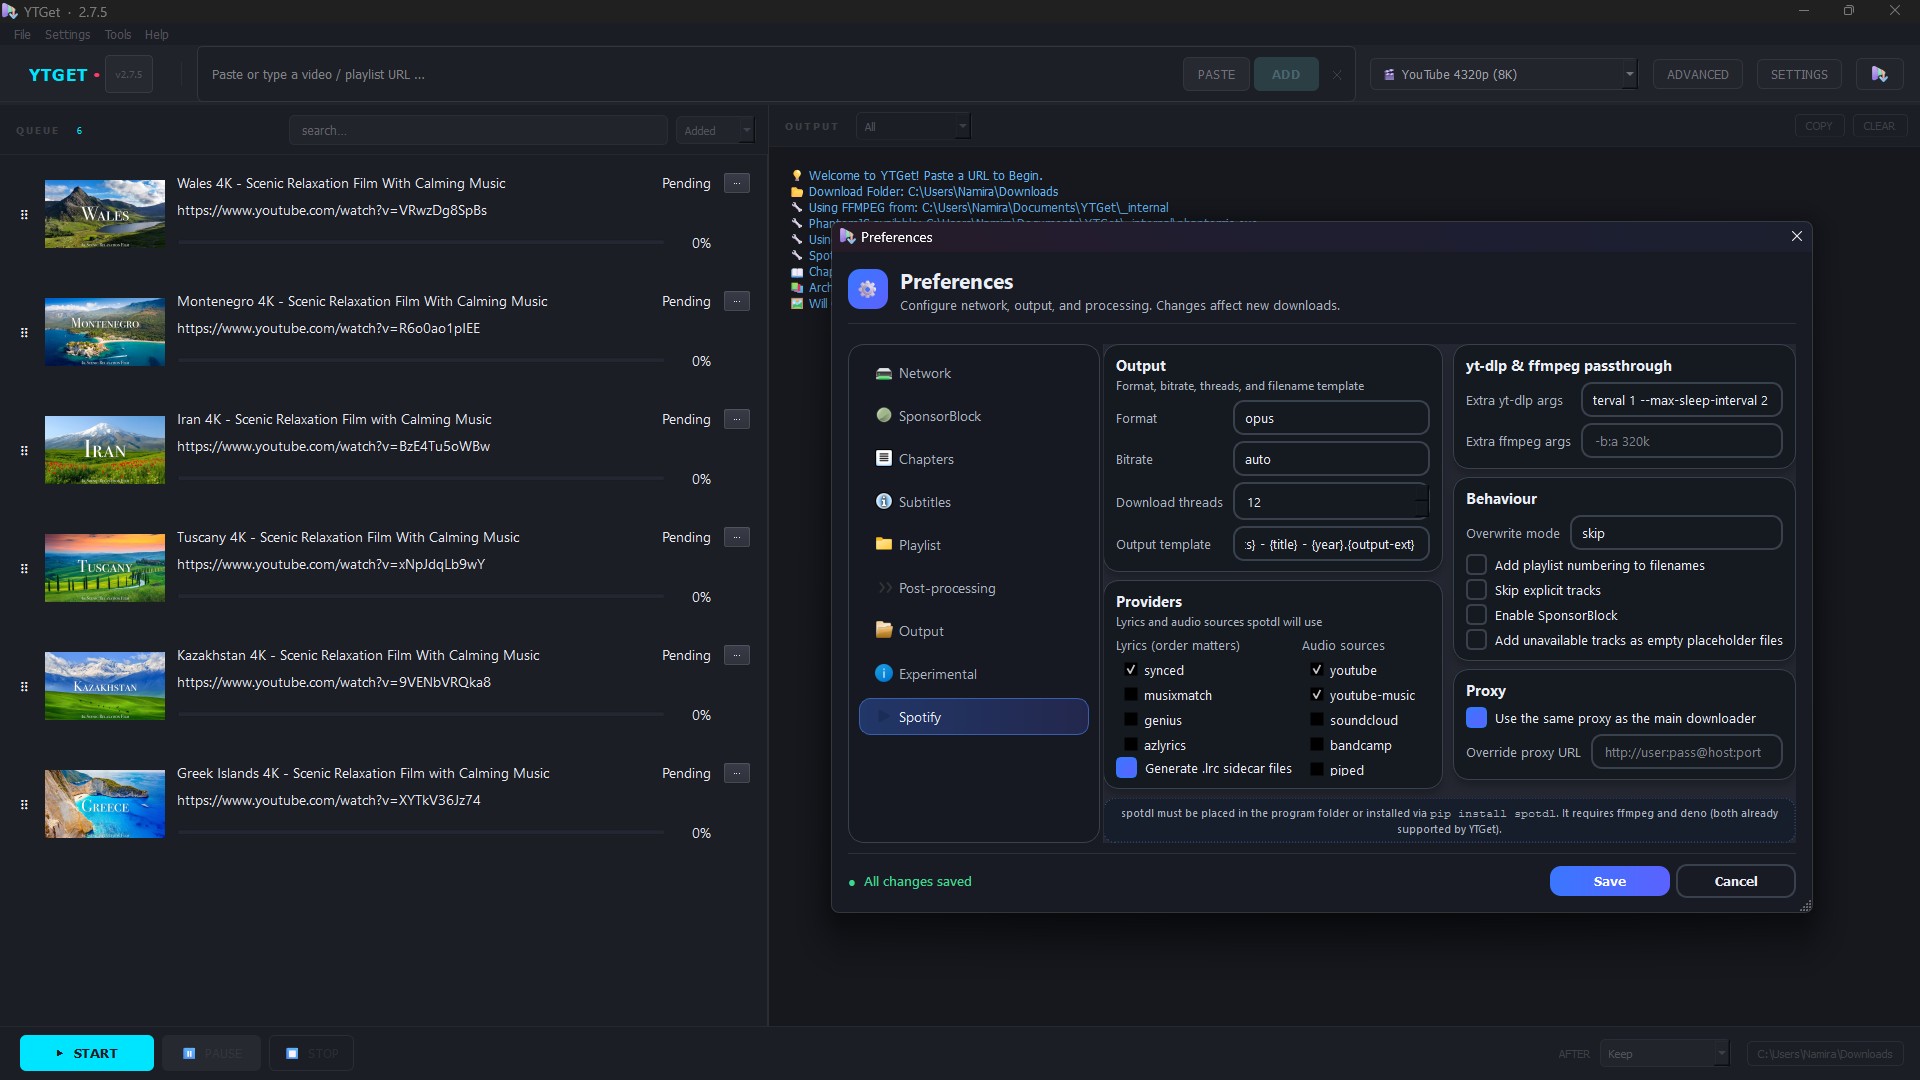Open options menu for Kazakhstan 4K item
This screenshot has height=1080, width=1920.
(x=737, y=655)
